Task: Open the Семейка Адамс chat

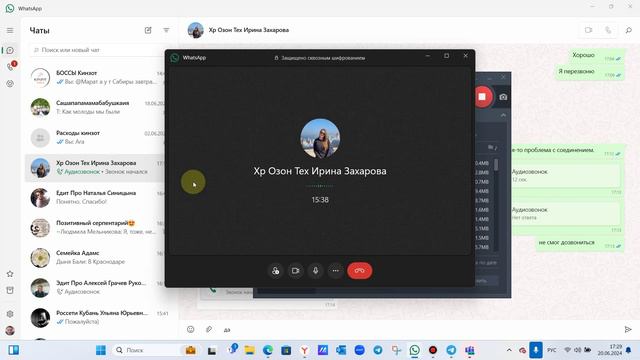Action: [96, 257]
